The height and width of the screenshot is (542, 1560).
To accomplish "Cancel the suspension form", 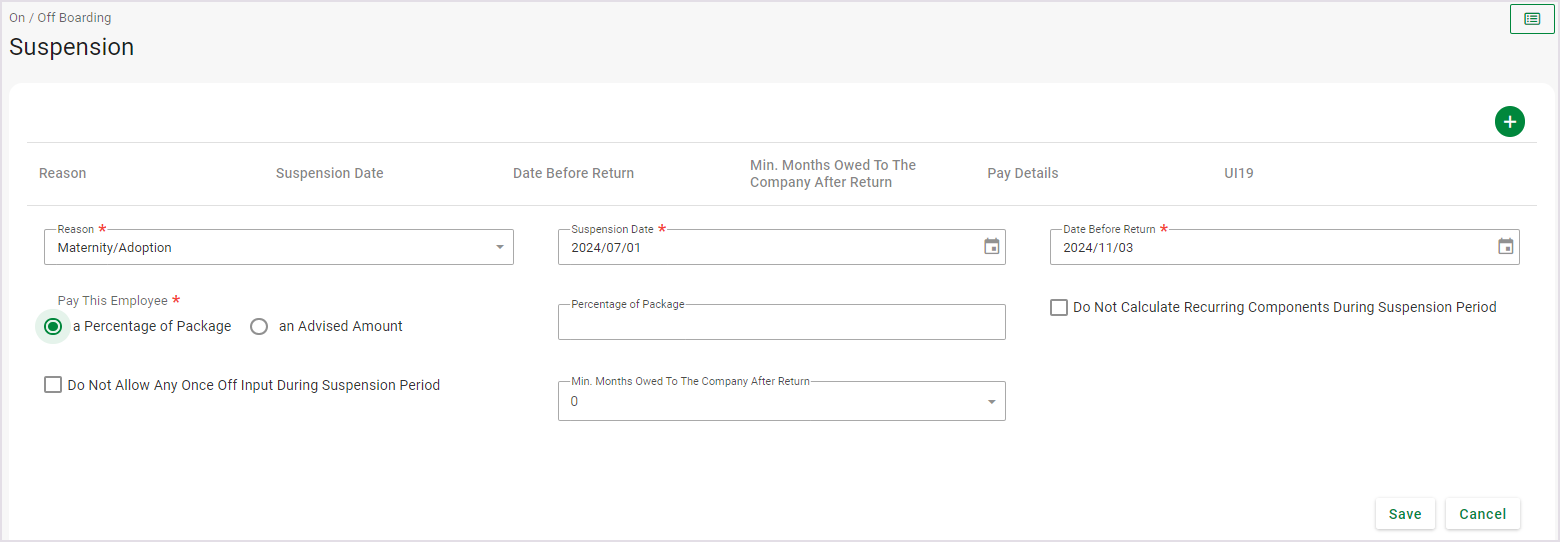I will coord(1482,514).
